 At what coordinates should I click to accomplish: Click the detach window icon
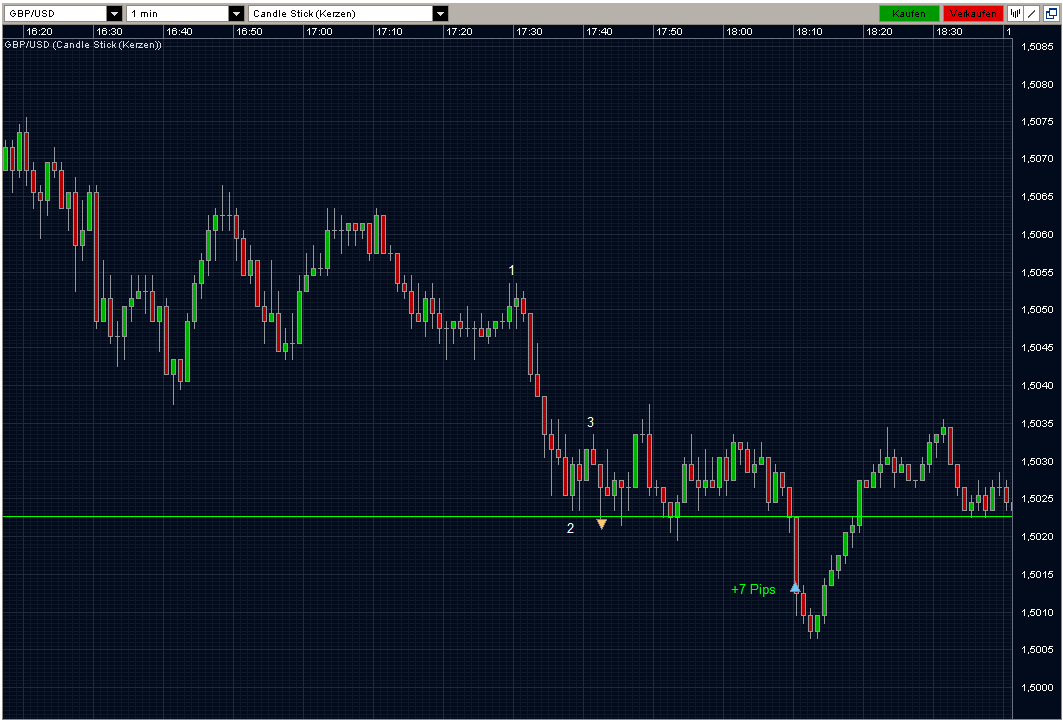1051,13
